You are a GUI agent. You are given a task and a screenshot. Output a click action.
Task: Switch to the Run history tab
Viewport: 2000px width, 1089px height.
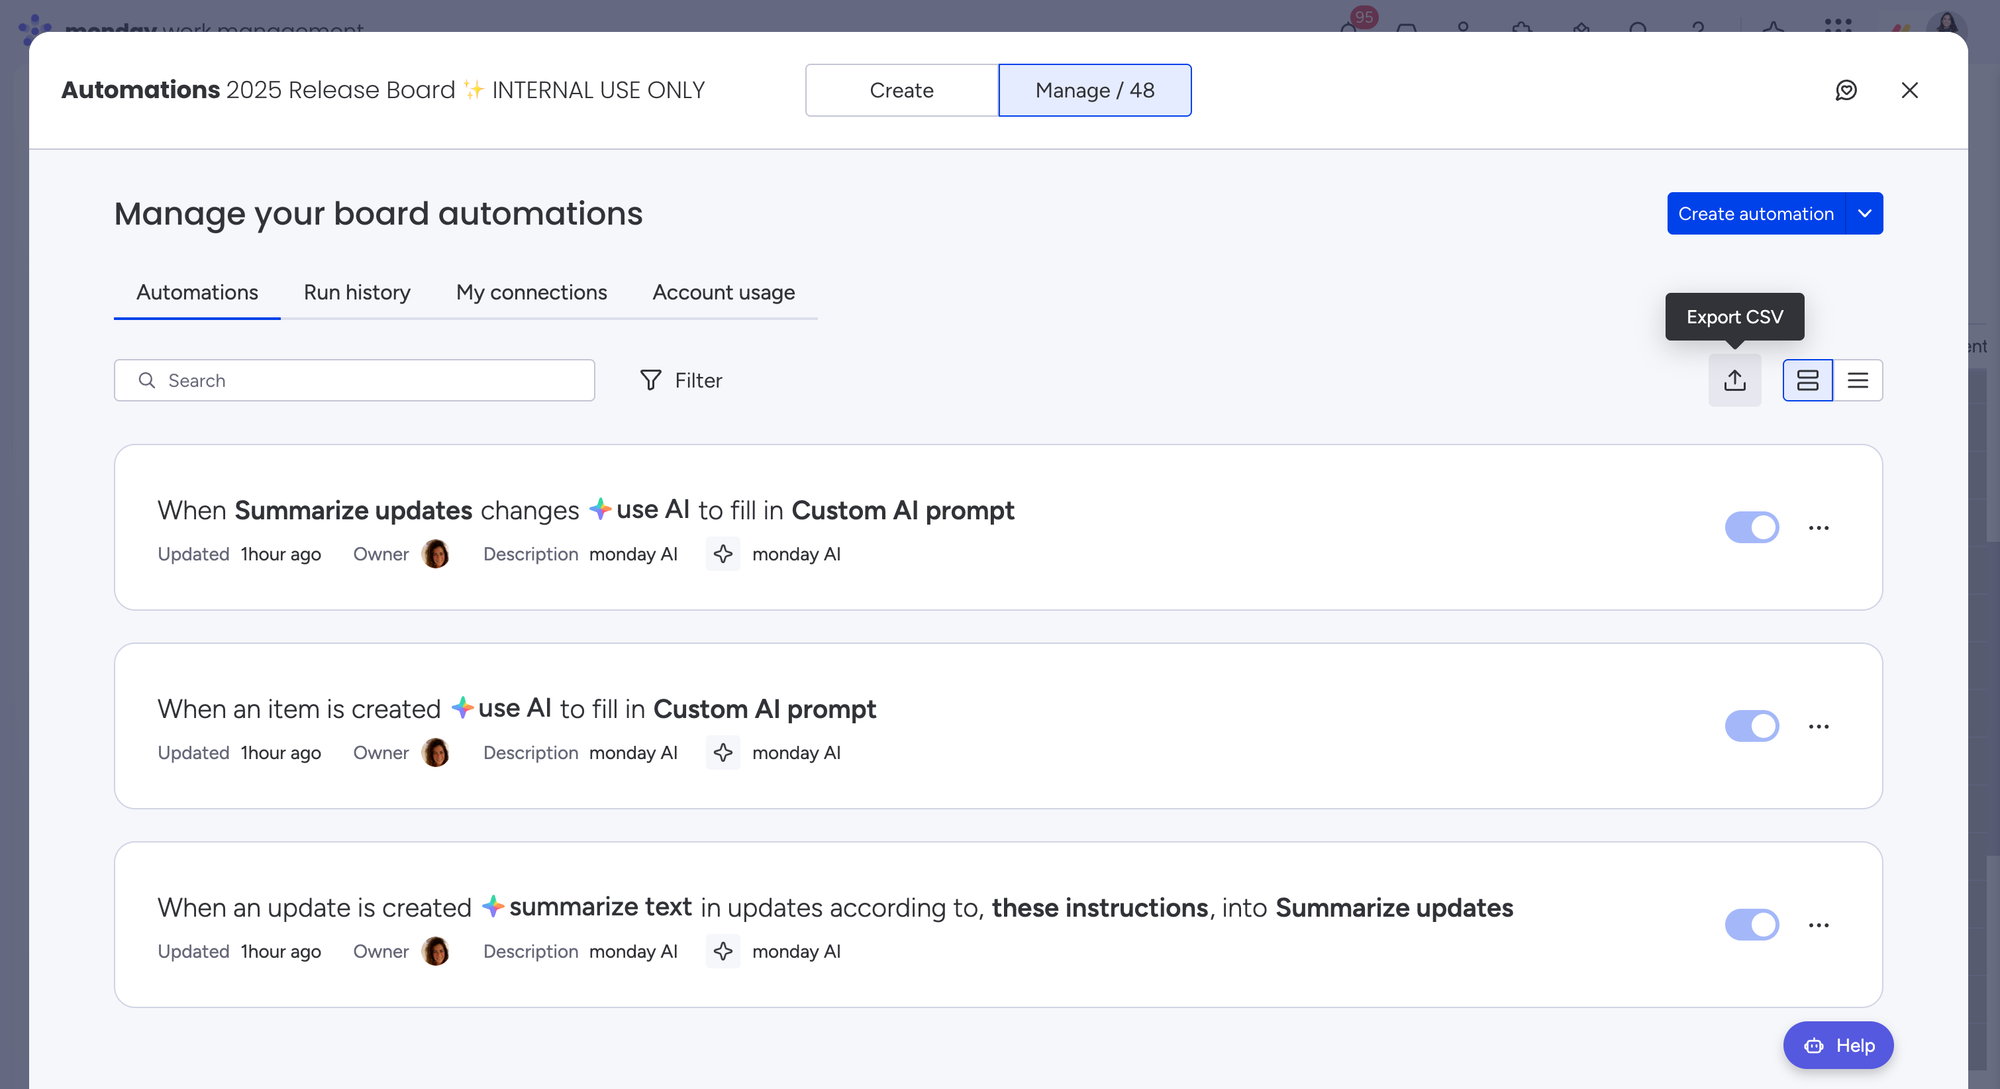(x=357, y=292)
